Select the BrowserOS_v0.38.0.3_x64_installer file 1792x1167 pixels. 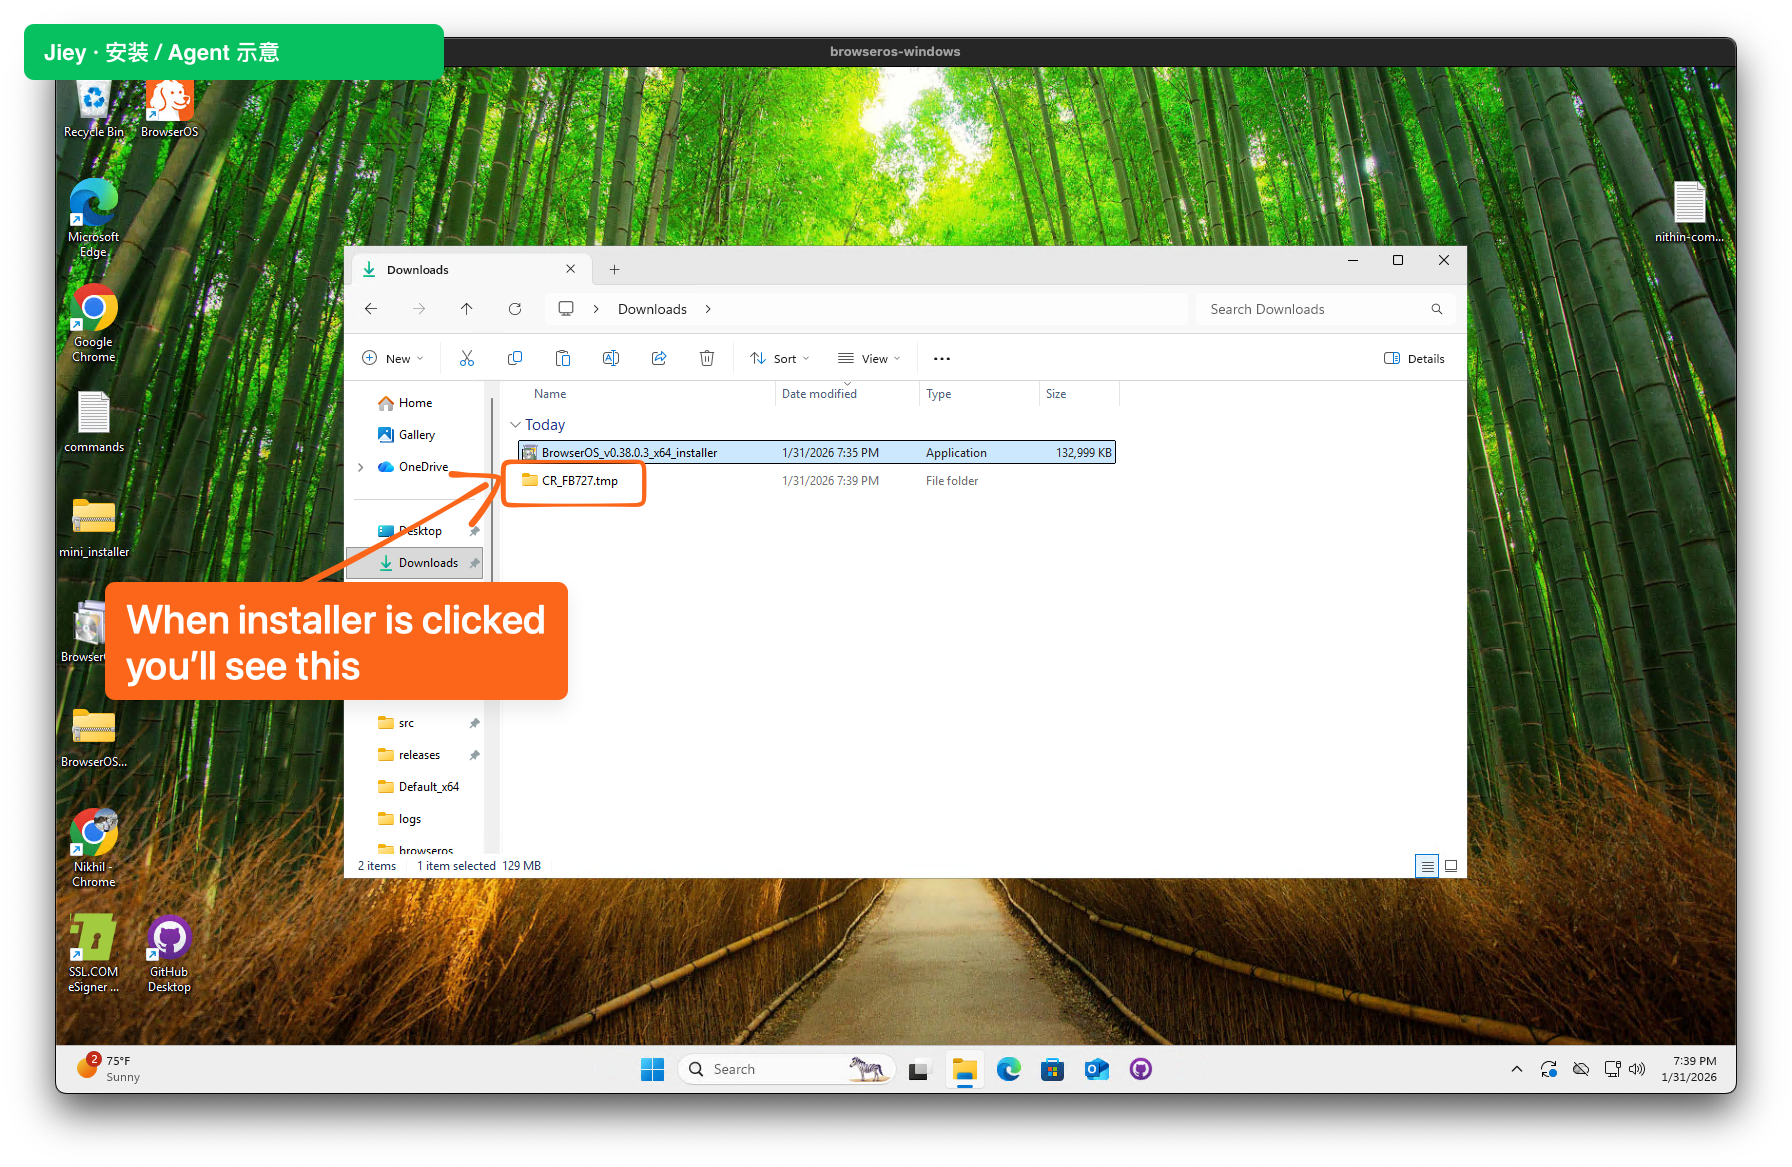click(x=817, y=453)
